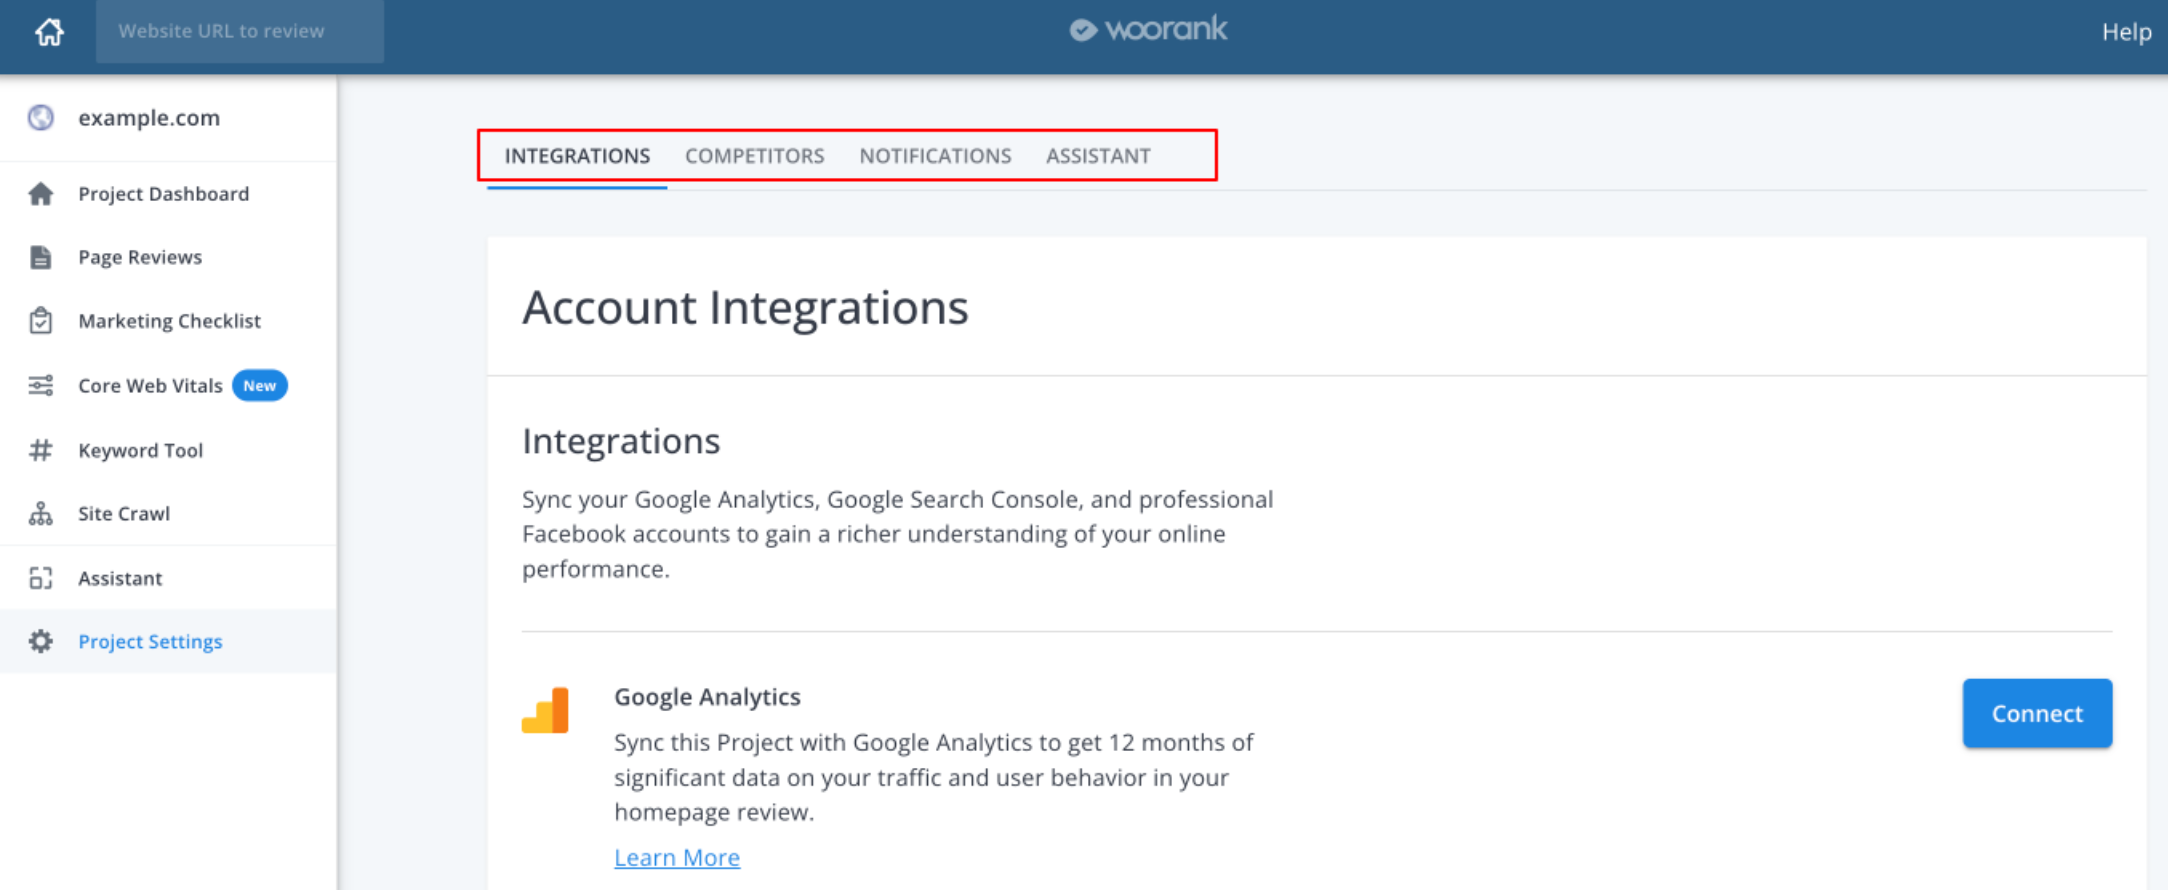2168x890 pixels.
Task: Select the example.com project name
Action: coord(149,118)
